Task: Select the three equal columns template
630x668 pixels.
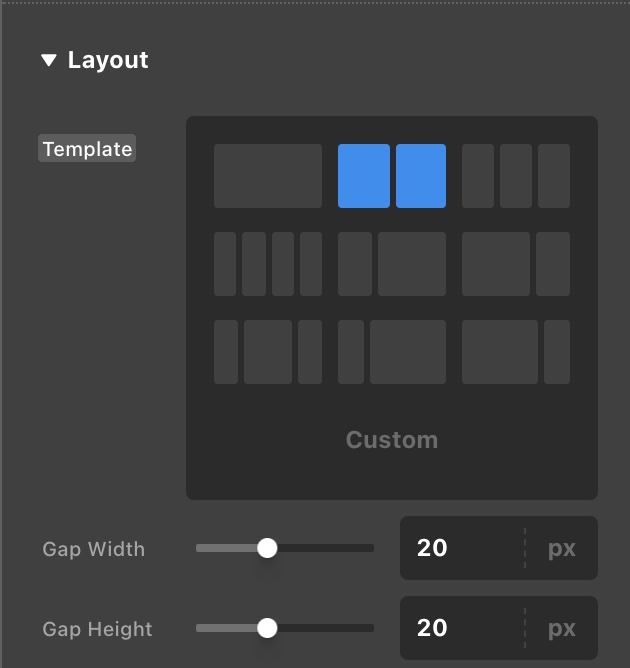Action: click(x=516, y=176)
